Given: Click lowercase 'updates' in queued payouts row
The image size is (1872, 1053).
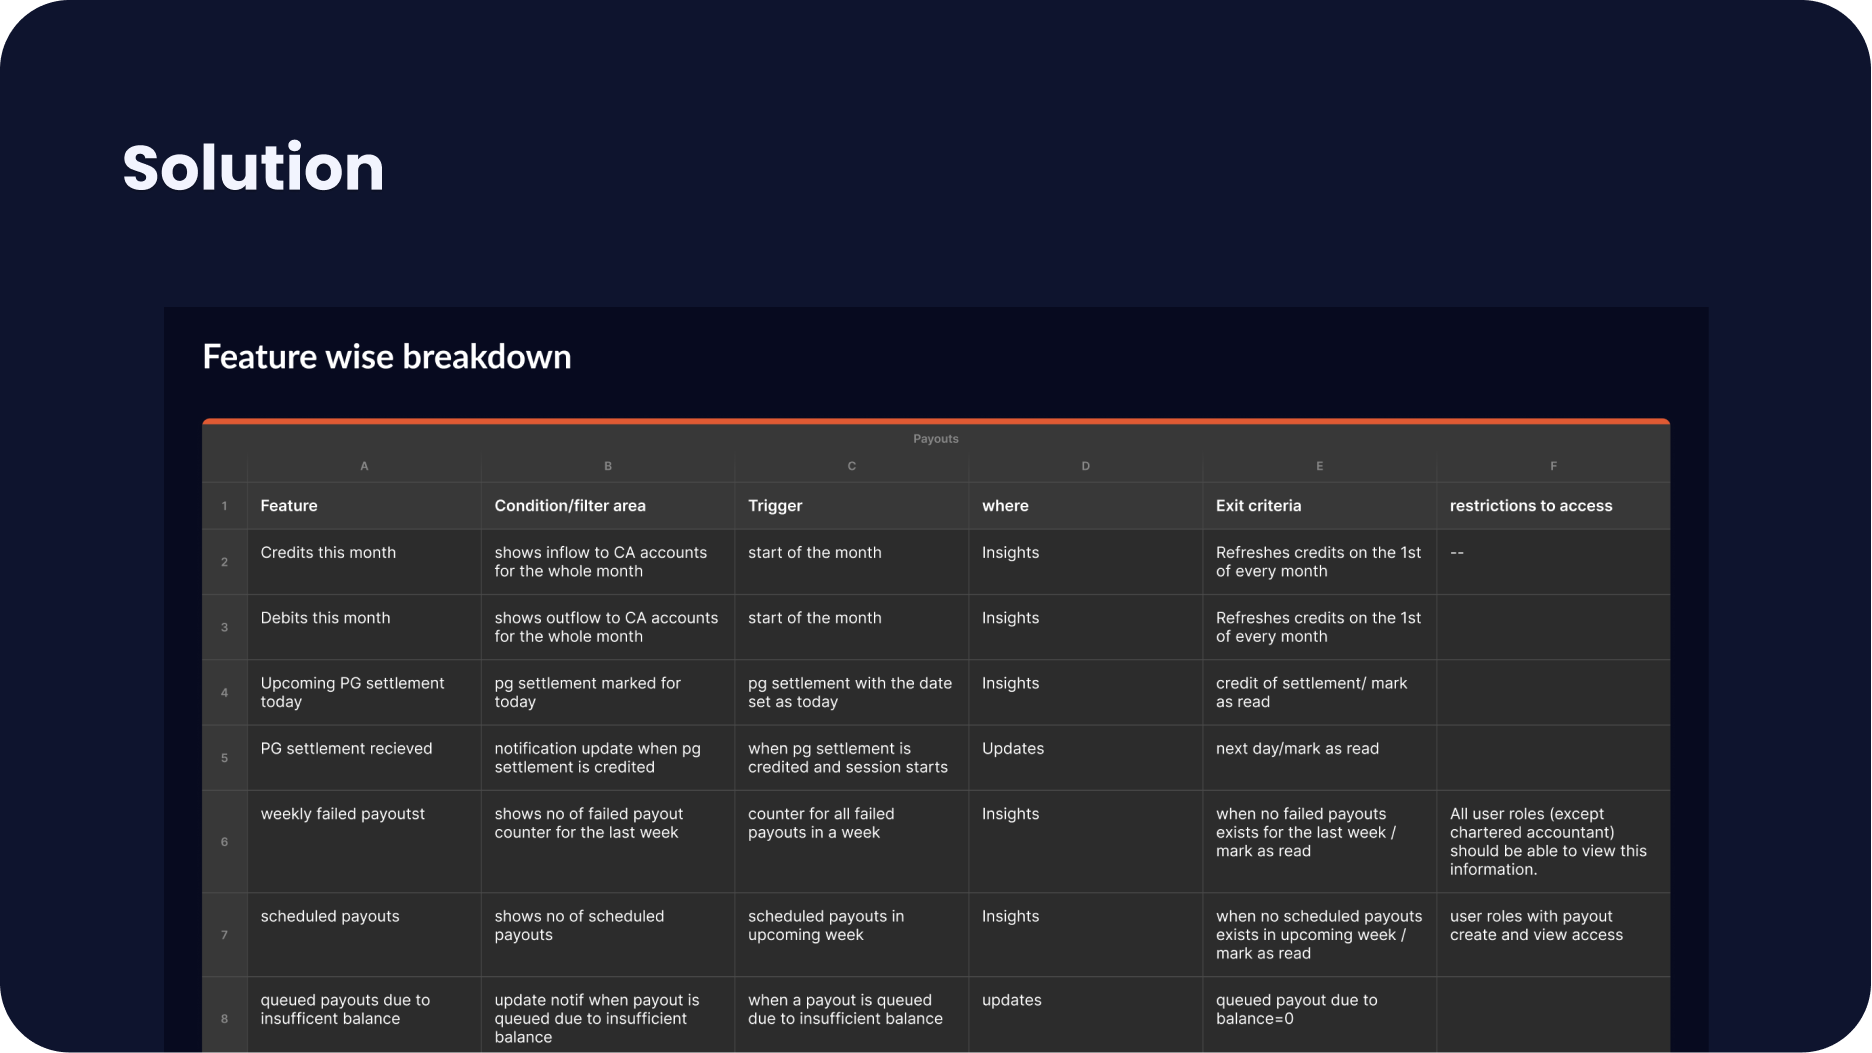Looking at the screenshot, I should pyautogui.click(x=1085, y=1015).
